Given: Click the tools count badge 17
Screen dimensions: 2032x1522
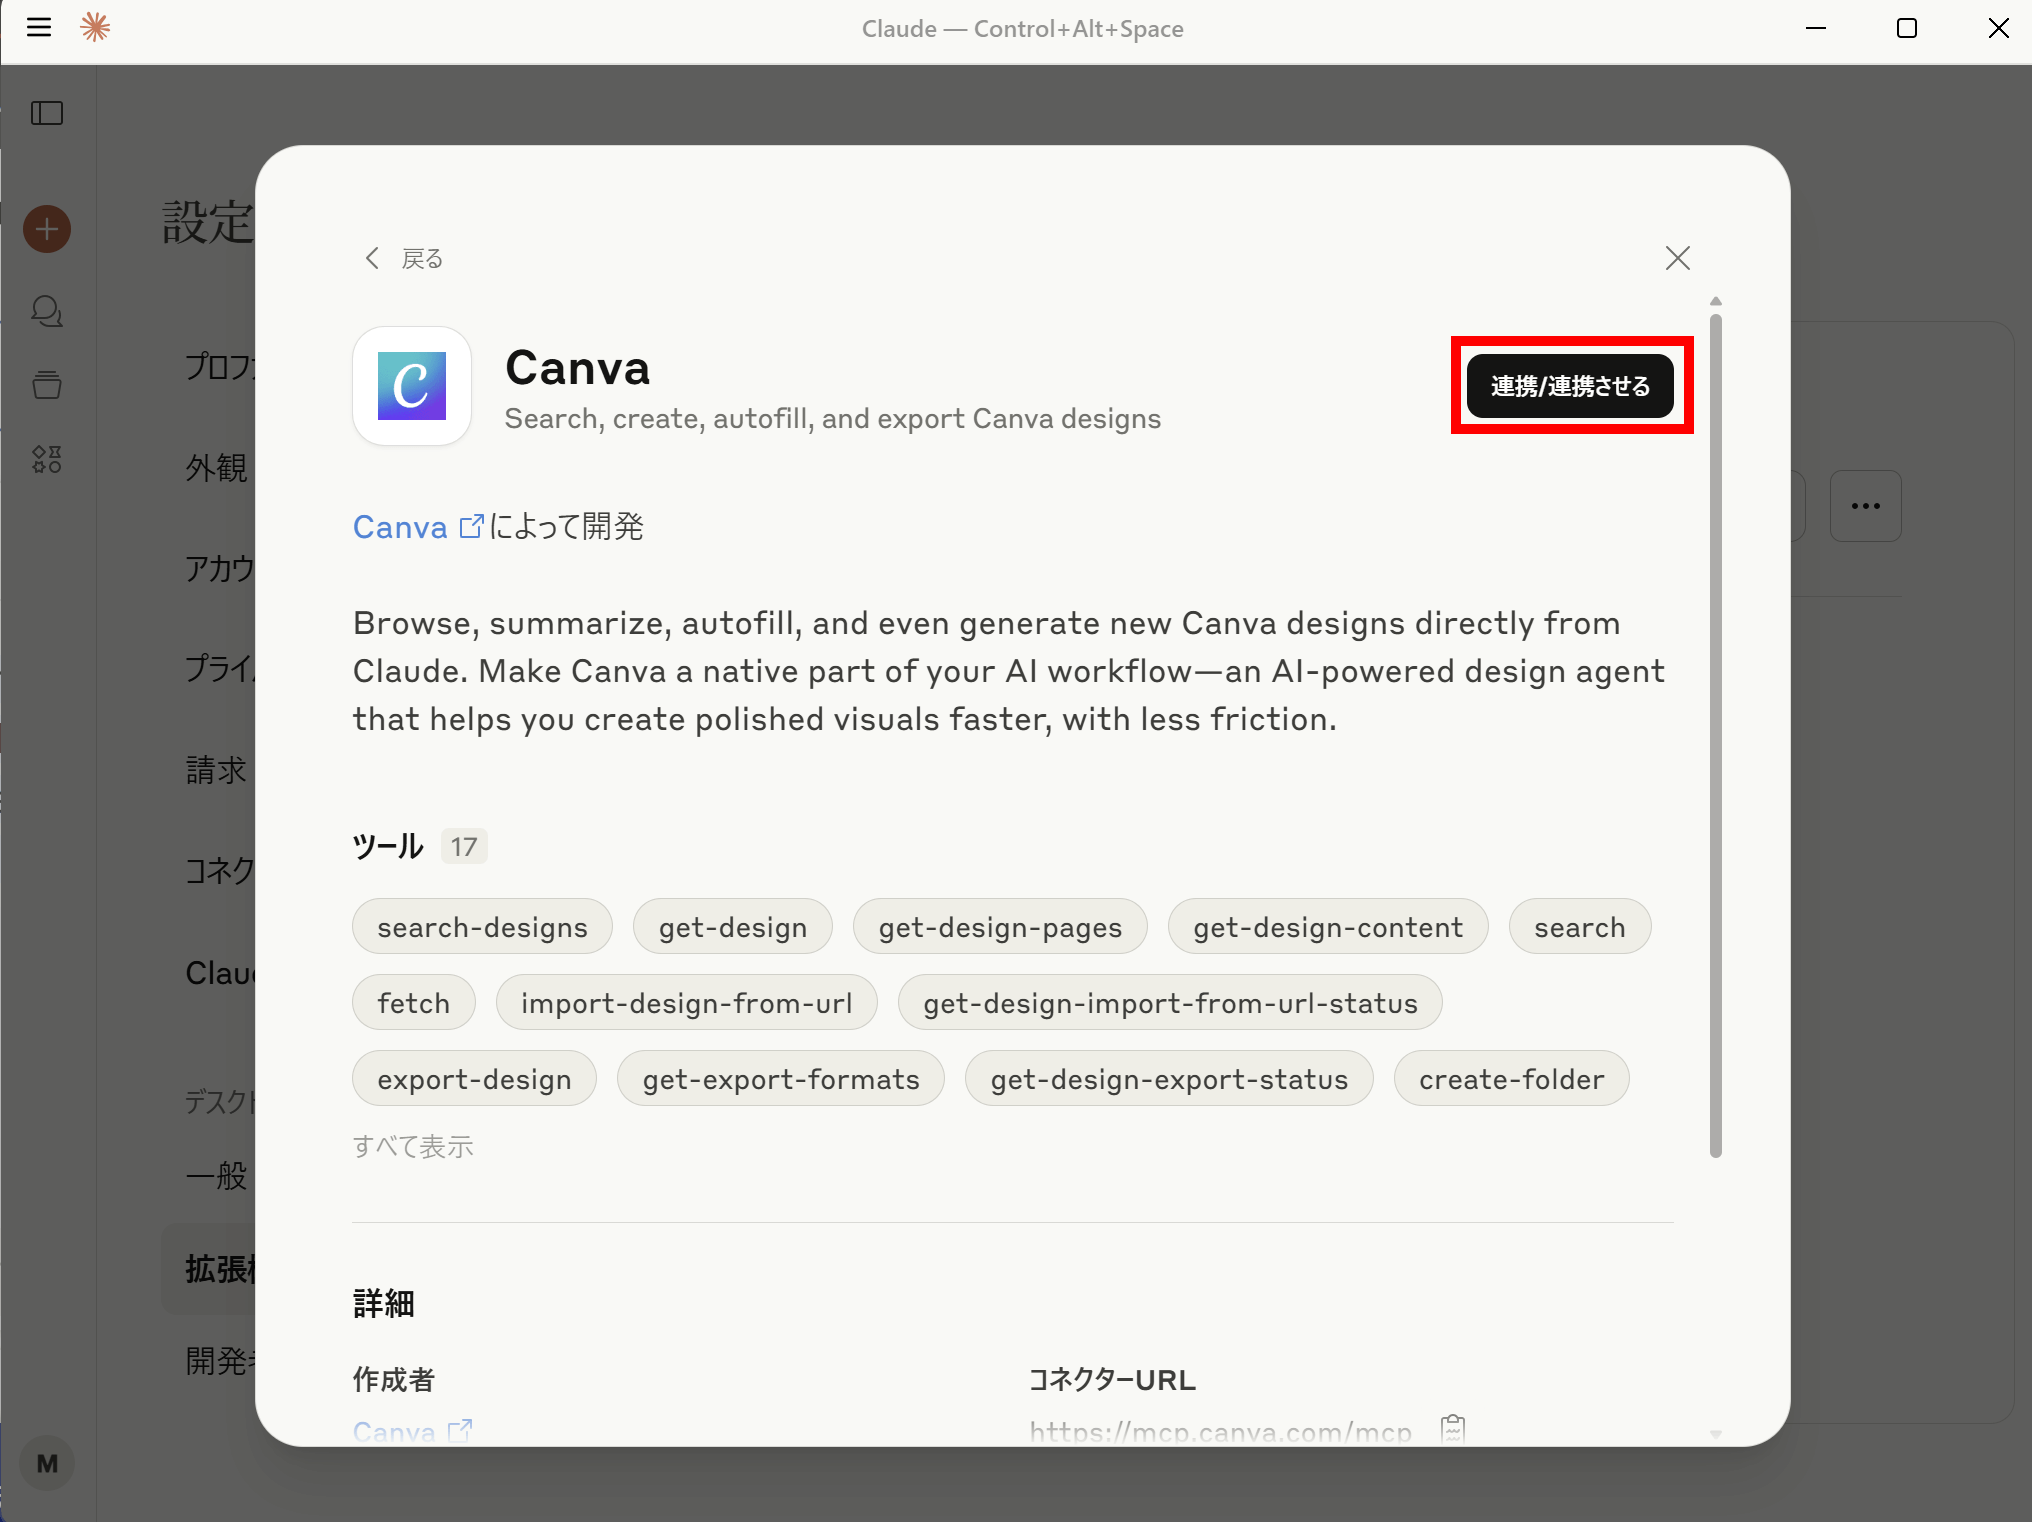Looking at the screenshot, I should (x=464, y=847).
